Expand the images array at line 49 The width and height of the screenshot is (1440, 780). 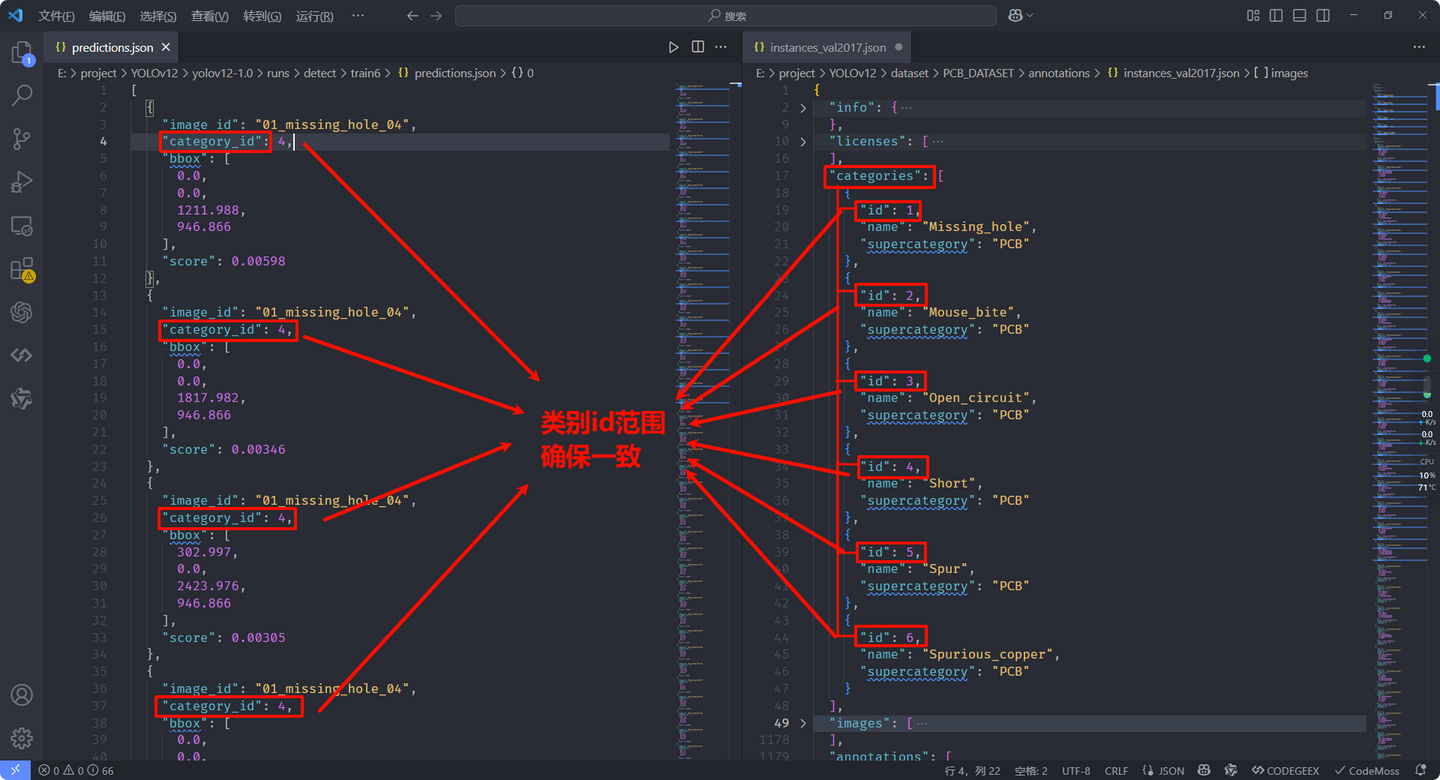pos(804,723)
